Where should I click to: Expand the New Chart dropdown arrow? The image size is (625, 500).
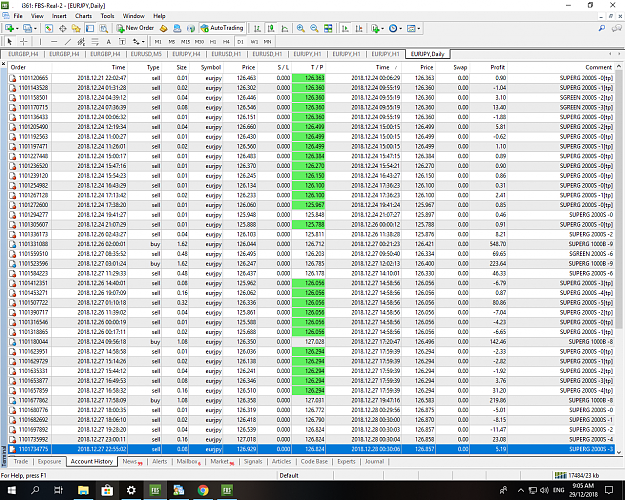[17, 29]
